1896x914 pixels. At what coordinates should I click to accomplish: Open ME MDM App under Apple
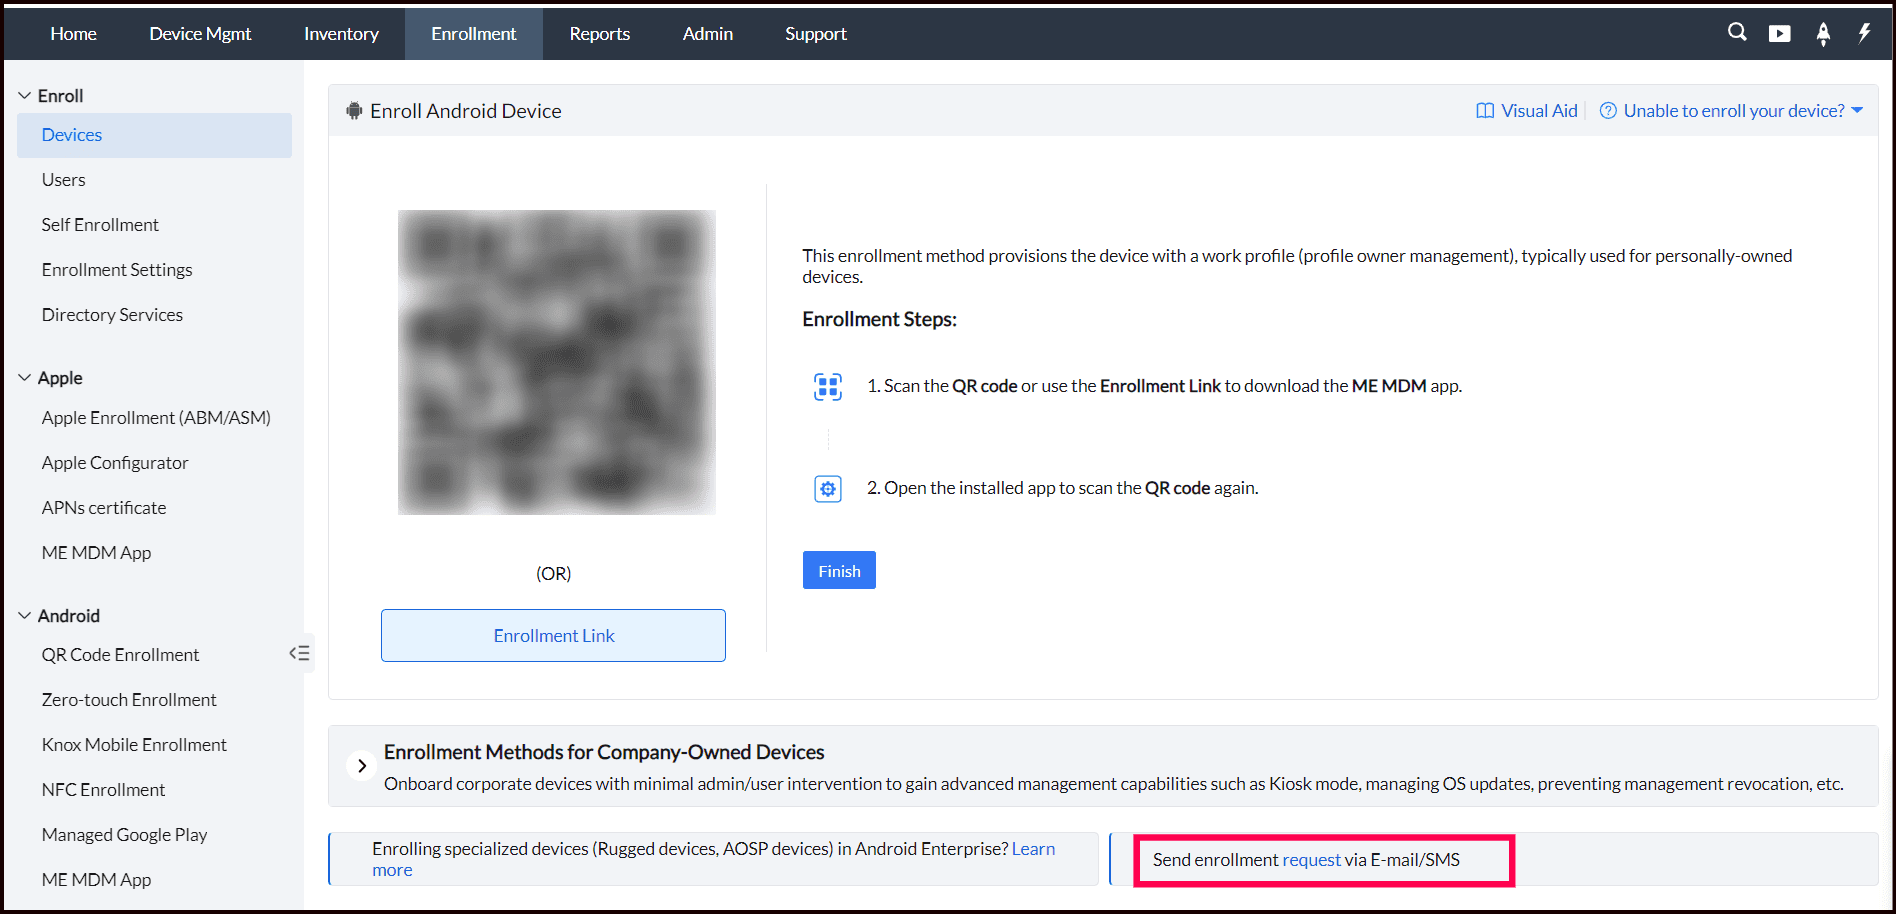[97, 553]
